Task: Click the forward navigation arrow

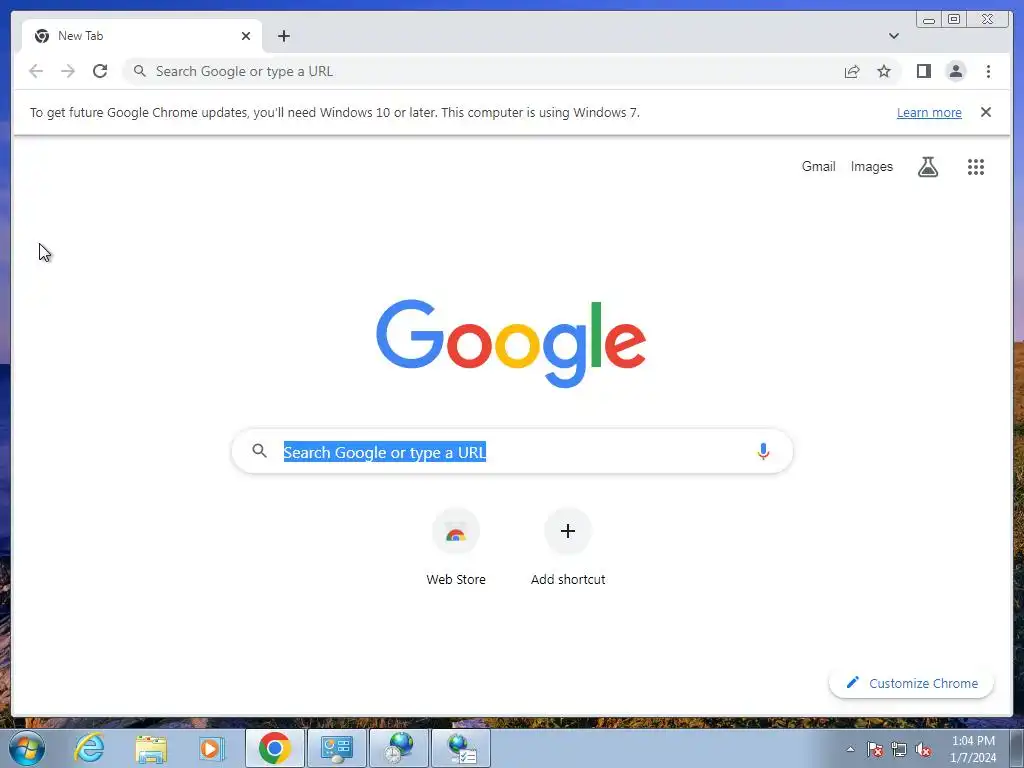Action: point(68,71)
